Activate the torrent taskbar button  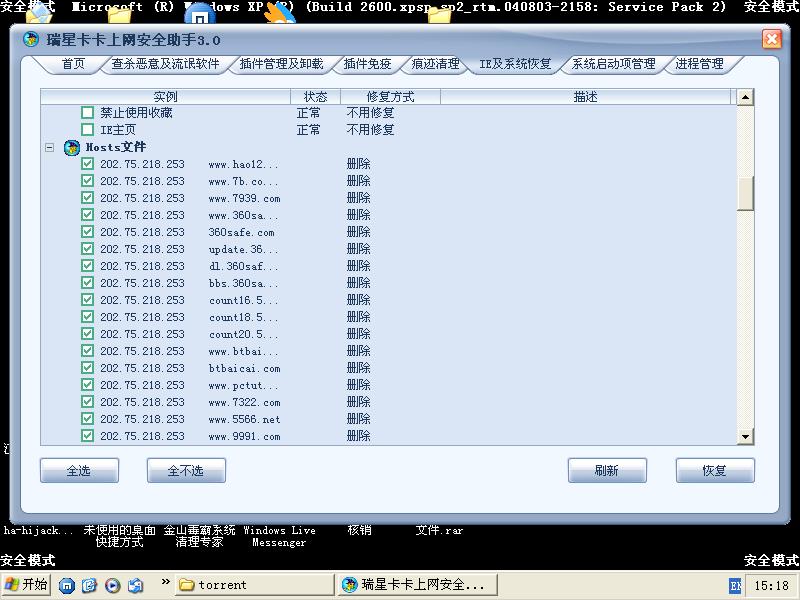pyautogui.click(x=255, y=585)
